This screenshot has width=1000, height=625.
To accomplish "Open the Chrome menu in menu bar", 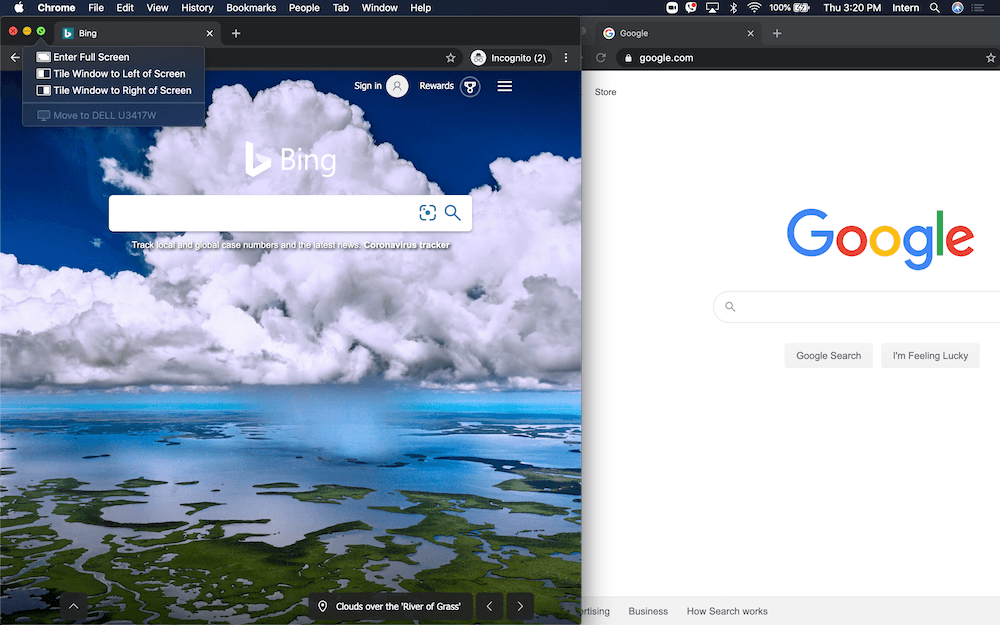I will coord(56,8).
